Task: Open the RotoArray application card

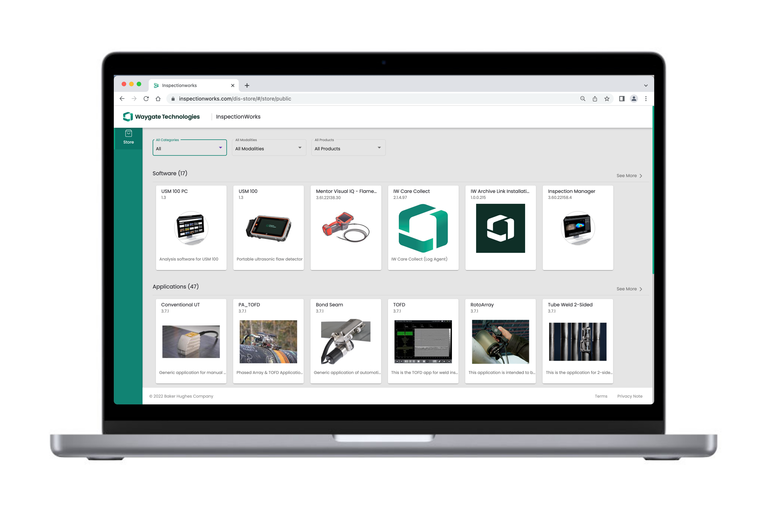Action: 501,341
